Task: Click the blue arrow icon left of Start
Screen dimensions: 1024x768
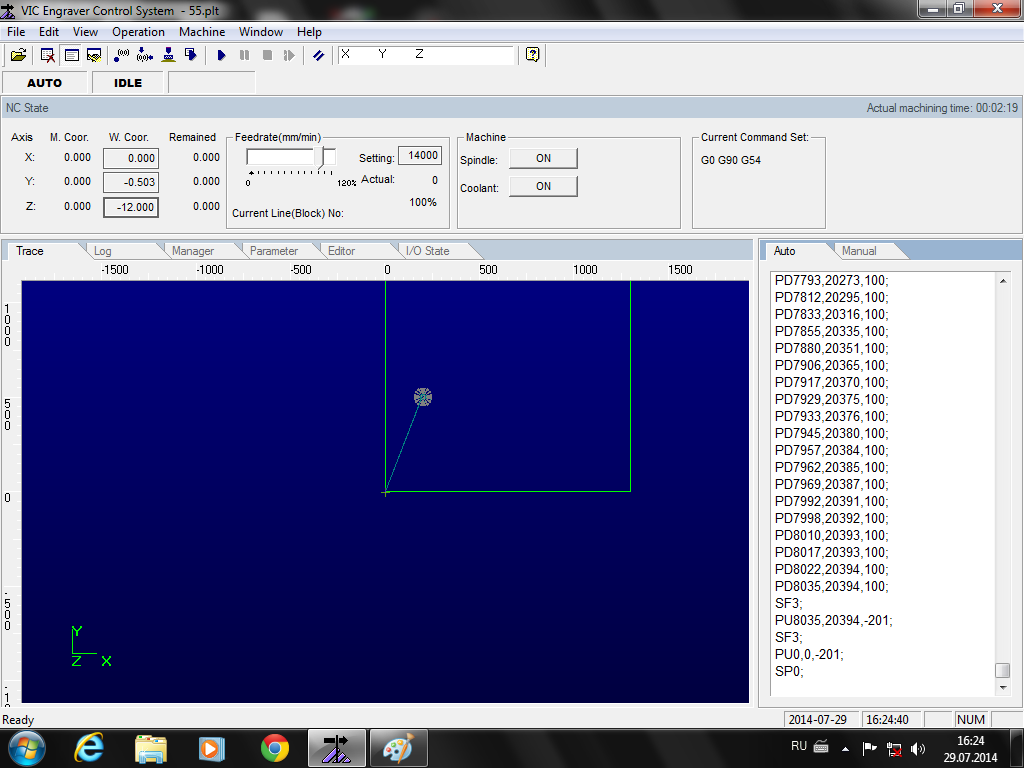Action: point(191,56)
